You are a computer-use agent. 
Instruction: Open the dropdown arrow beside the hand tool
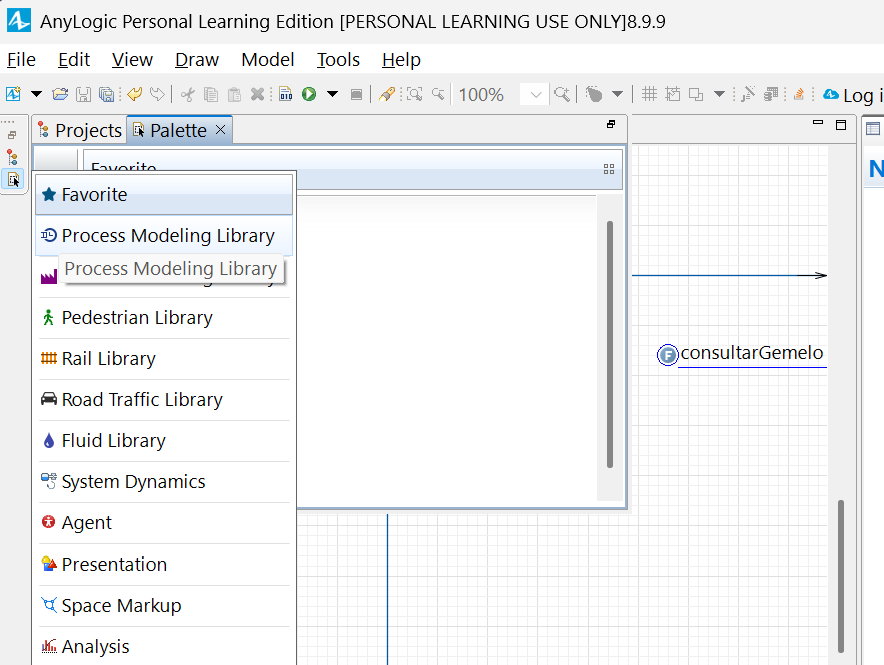tap(617, 94)
